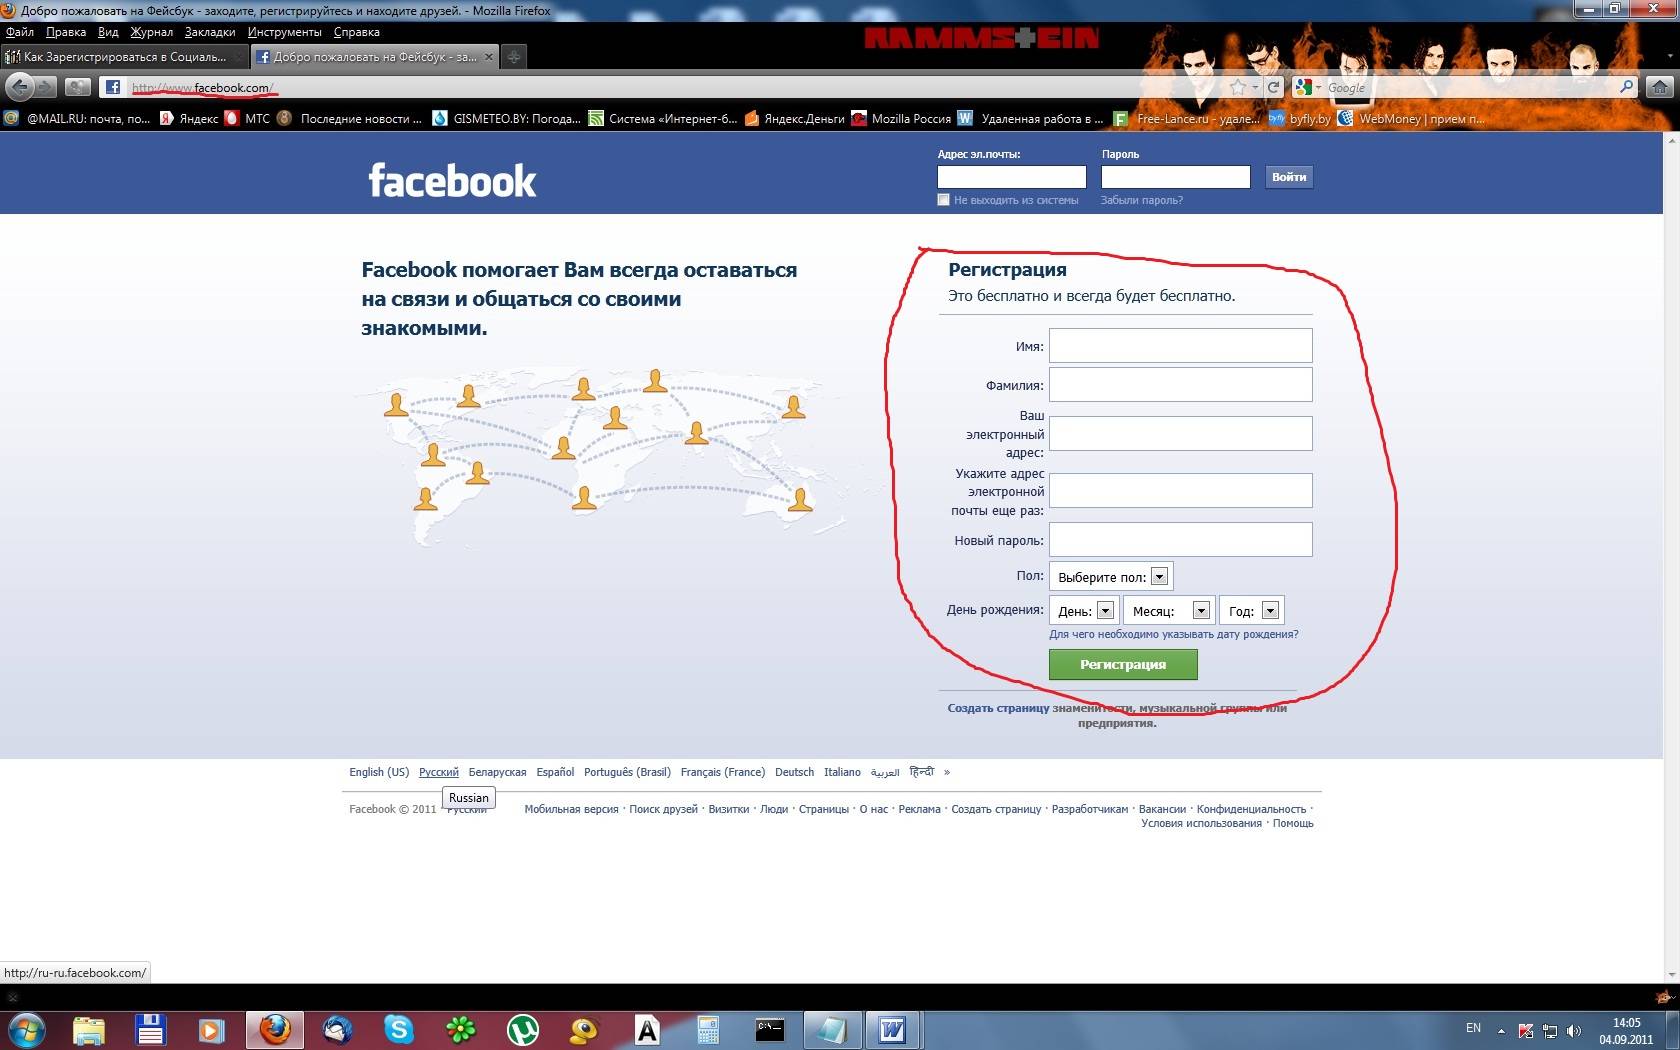The width and height of the screenshot is (1680, 1050).
Task: Click the 'Создать страницу' link below registration
Action: click(x=998, y=708)
